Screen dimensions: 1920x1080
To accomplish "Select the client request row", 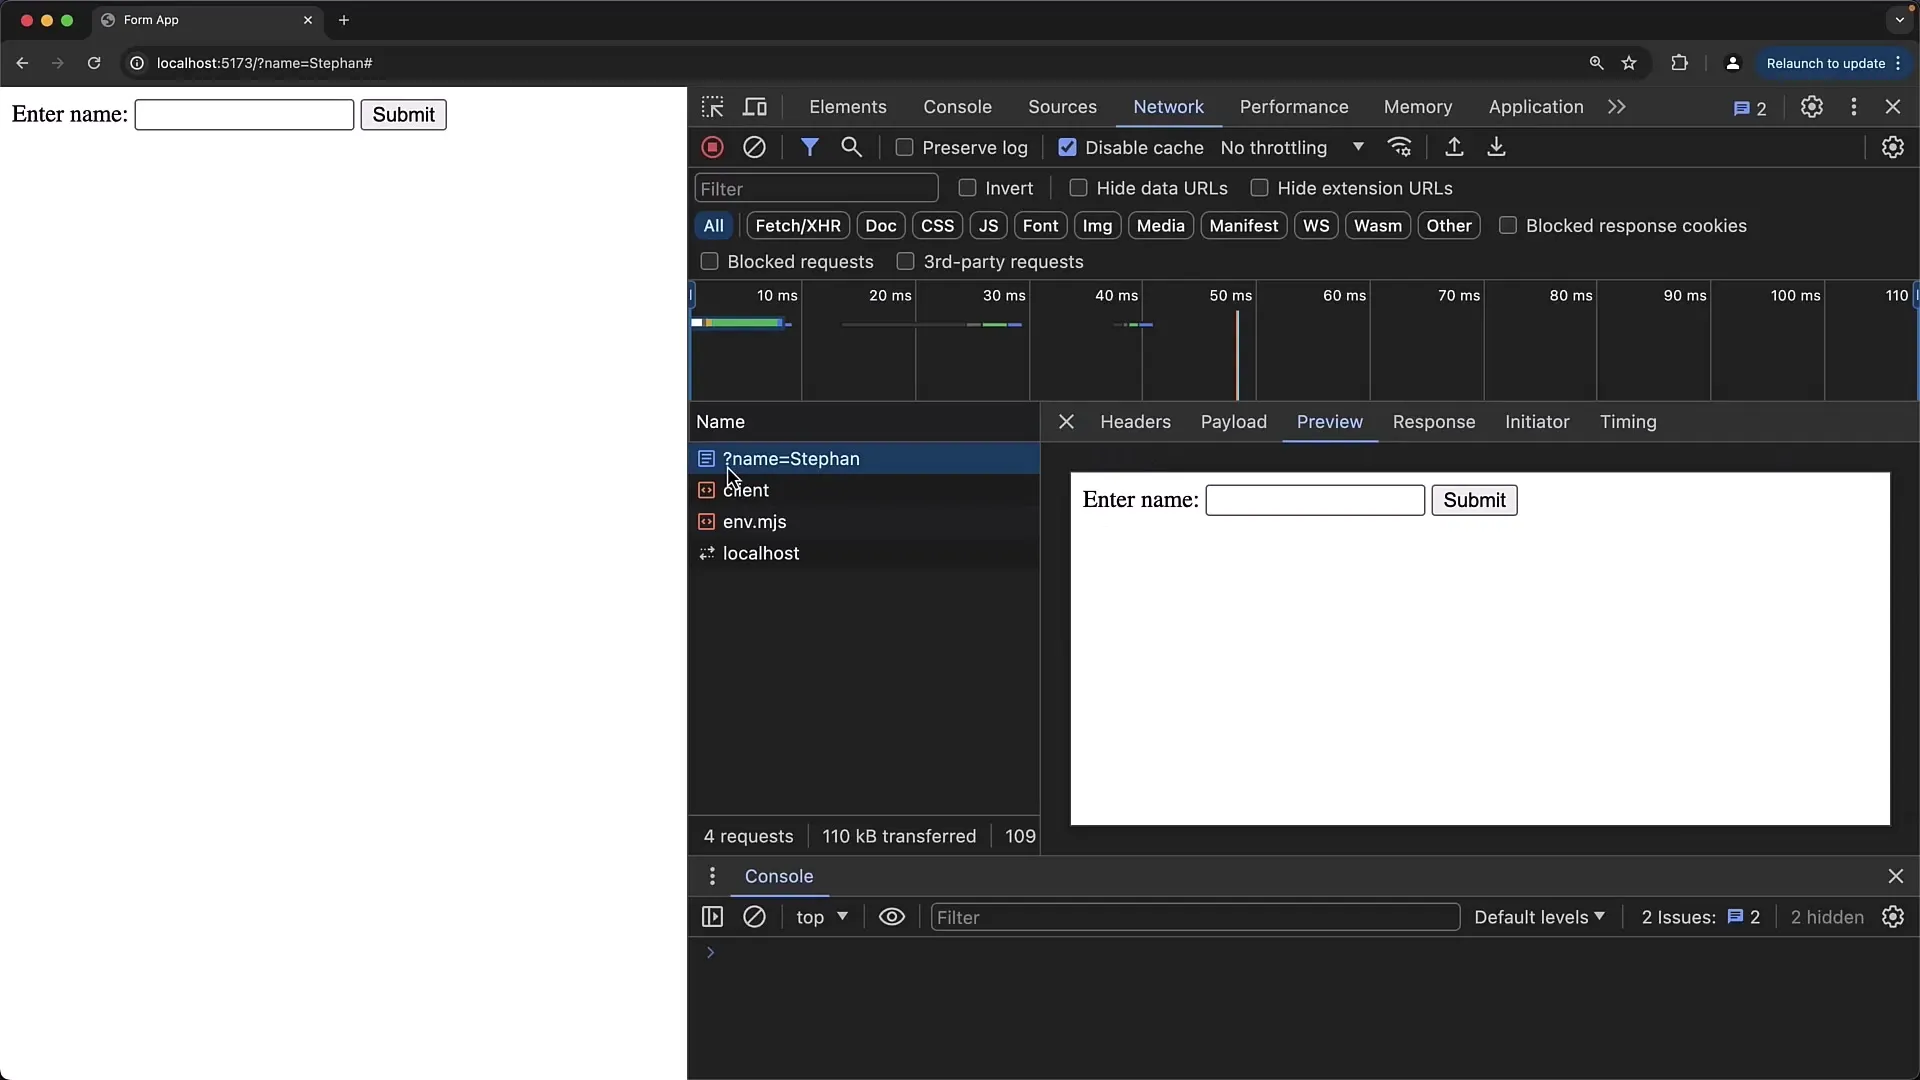I will pyautogui.click(x=864, y=490).
